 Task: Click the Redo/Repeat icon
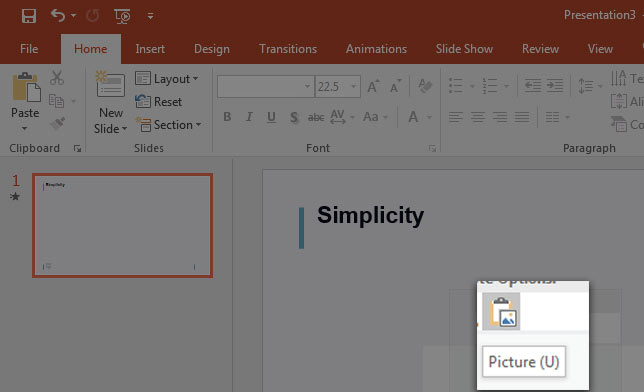point(93,16)
